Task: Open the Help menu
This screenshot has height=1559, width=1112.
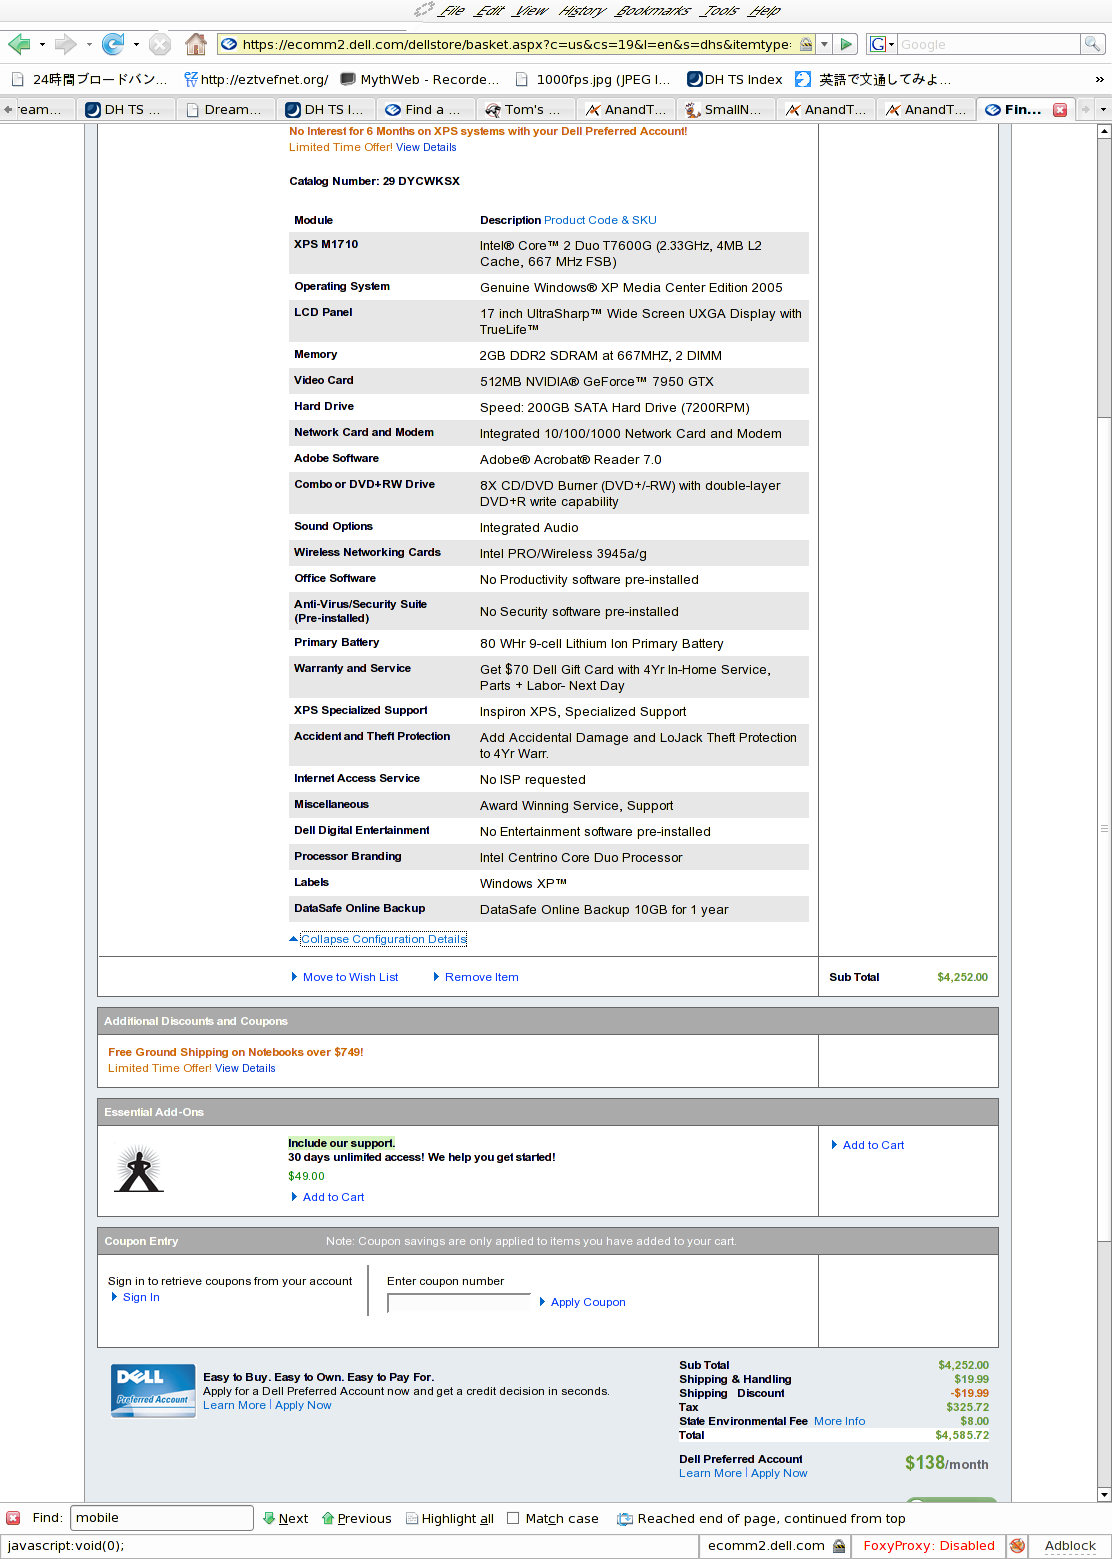Action: pyautogui.click(x=765, y=11)
